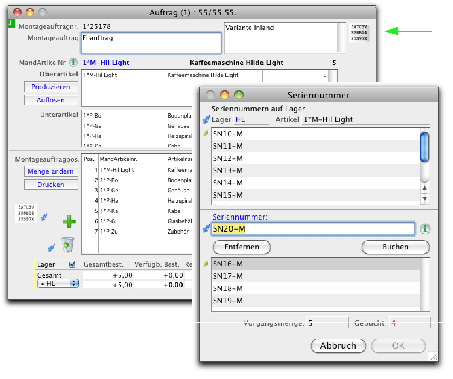This screenshot has height=379, width=453.
Task: Click the Artikel field in Seriennummer dialog
Action: [x=366, y=120]
